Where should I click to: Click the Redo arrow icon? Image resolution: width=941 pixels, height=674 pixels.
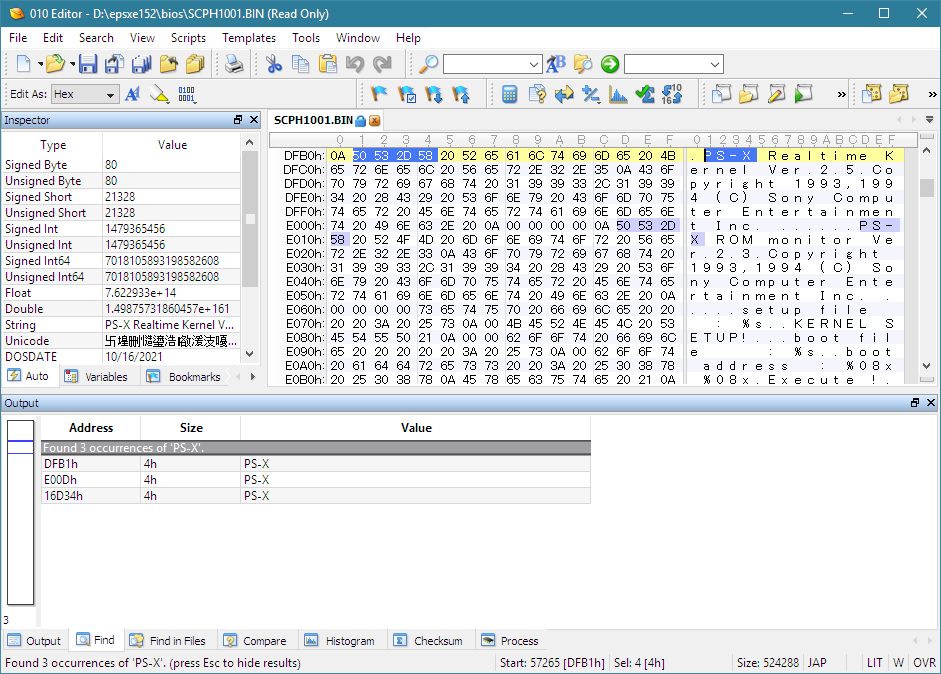coord(382,64)
